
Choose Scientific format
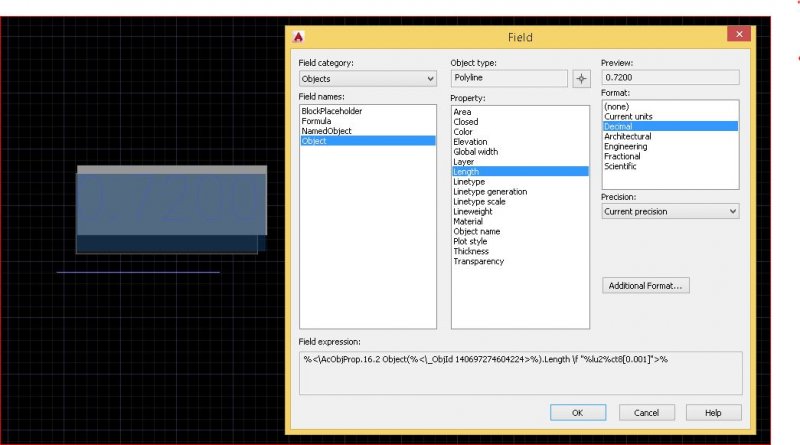[620, 167]
